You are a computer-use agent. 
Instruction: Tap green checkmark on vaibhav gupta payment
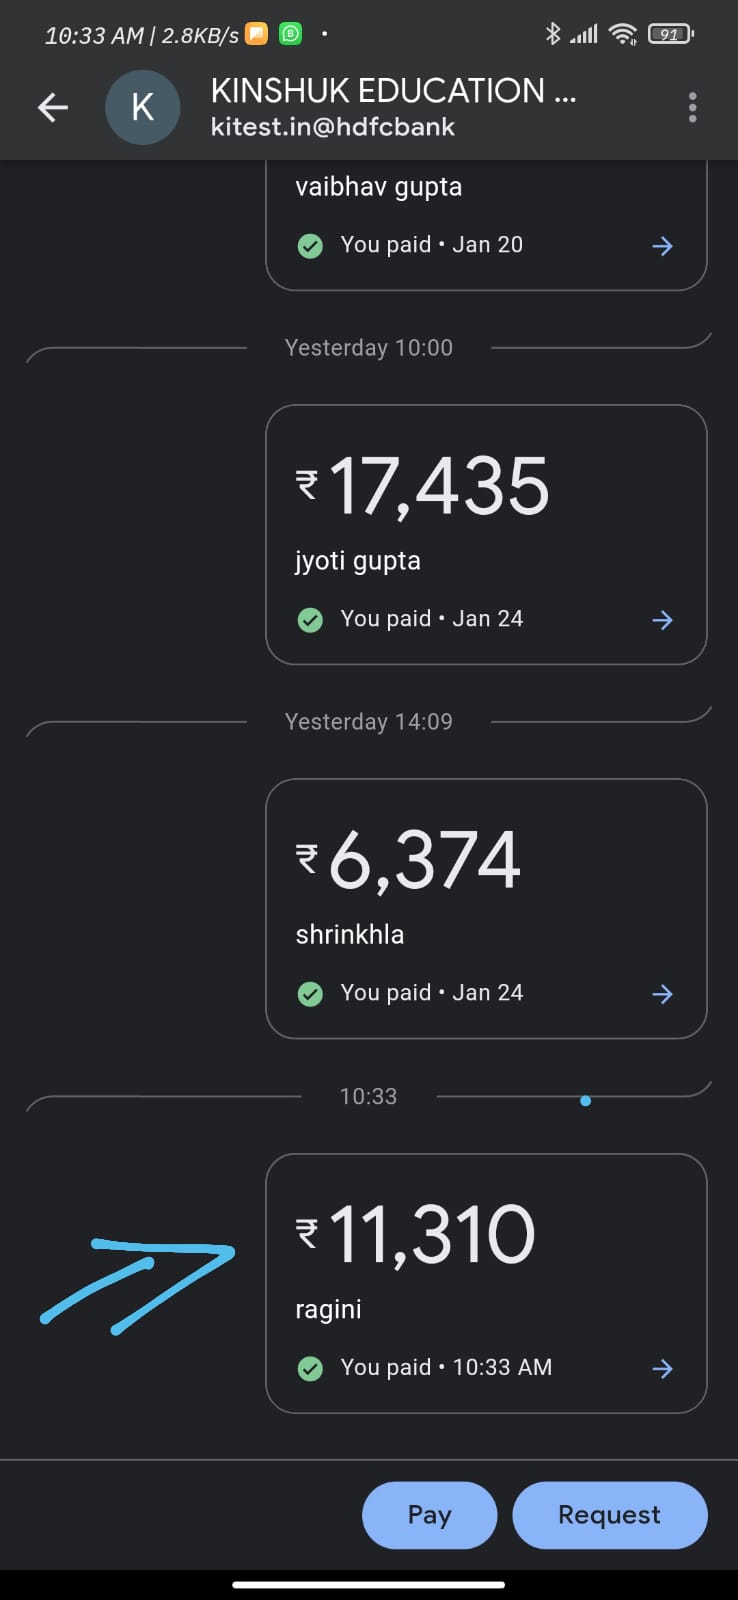pos(310,246)
